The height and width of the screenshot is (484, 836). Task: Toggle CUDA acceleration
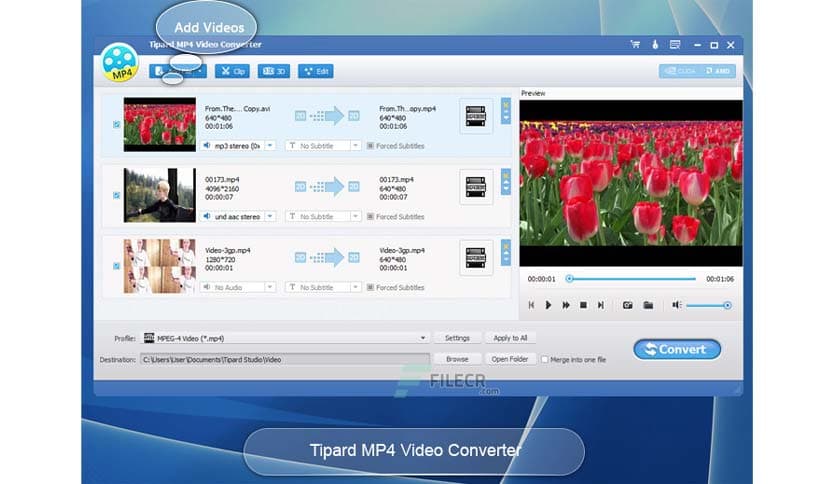point(680,71)
